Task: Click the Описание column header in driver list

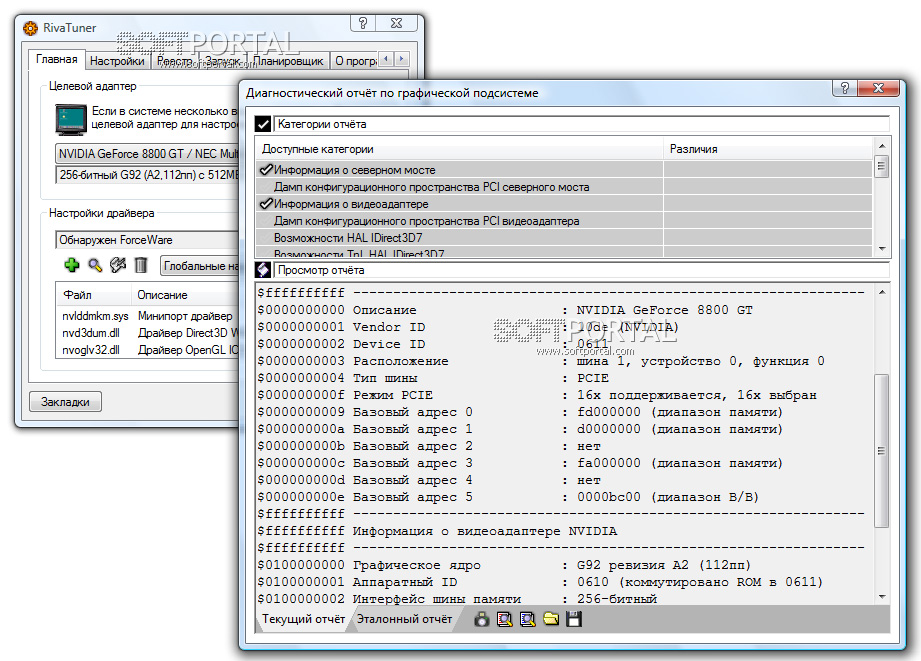Action: 186,295
